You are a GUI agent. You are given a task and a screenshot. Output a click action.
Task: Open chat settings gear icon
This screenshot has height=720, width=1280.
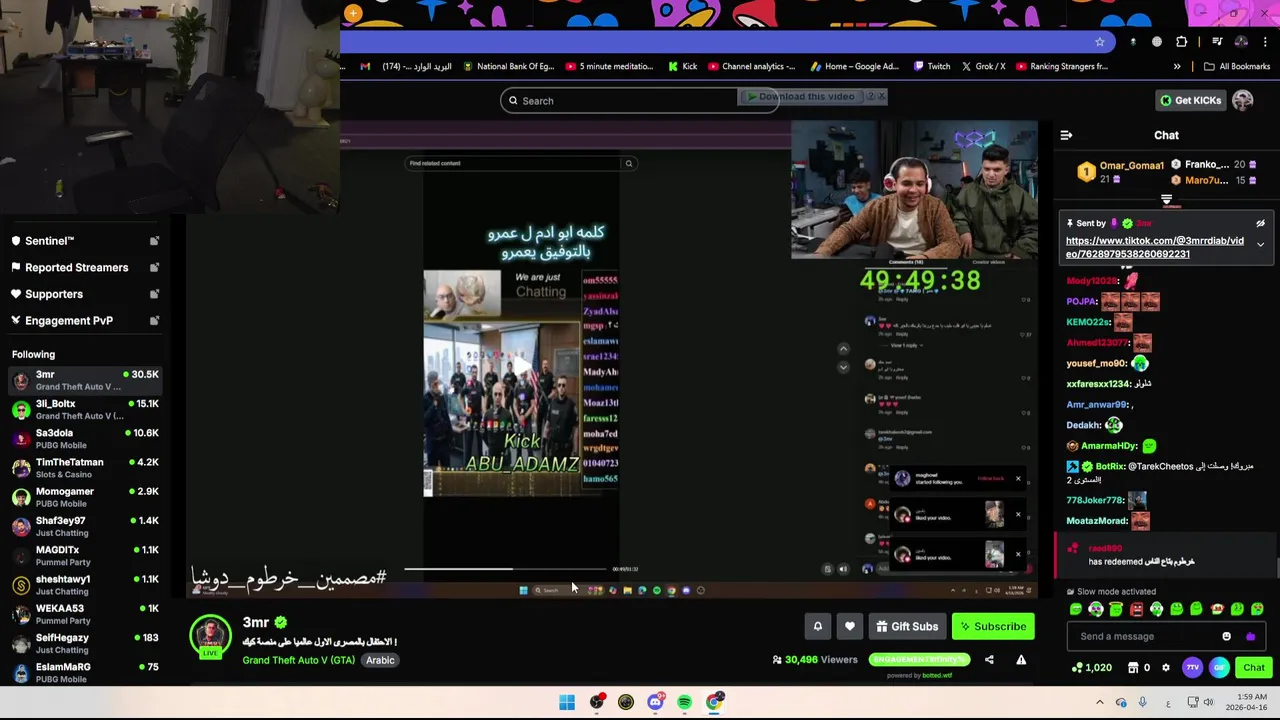pos(1166,667)
